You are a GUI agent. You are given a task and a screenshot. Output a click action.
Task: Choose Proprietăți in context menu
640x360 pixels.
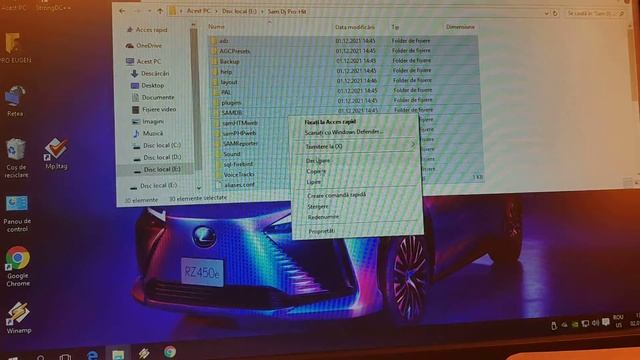322,231
